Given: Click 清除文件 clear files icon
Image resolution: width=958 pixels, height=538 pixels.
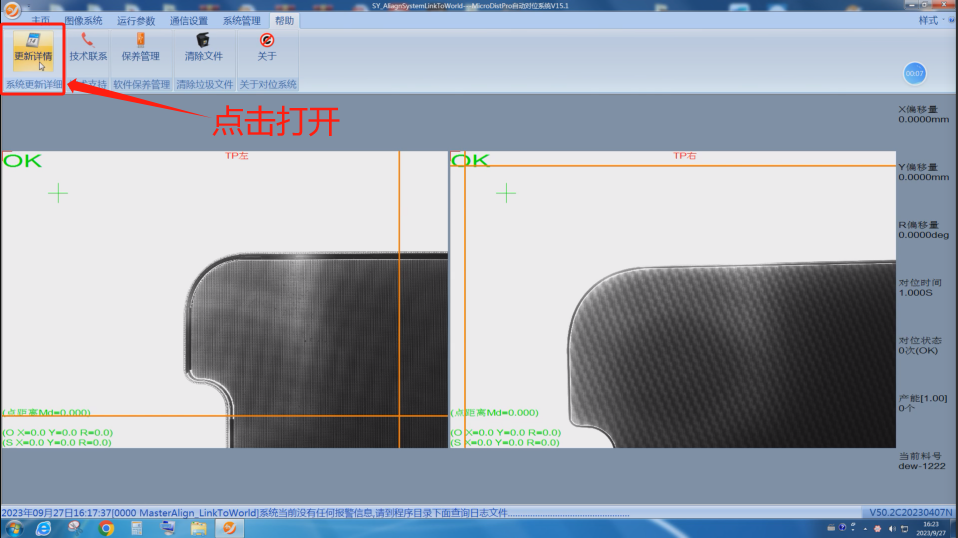Looking at the screenshot, I should point(203,48).
